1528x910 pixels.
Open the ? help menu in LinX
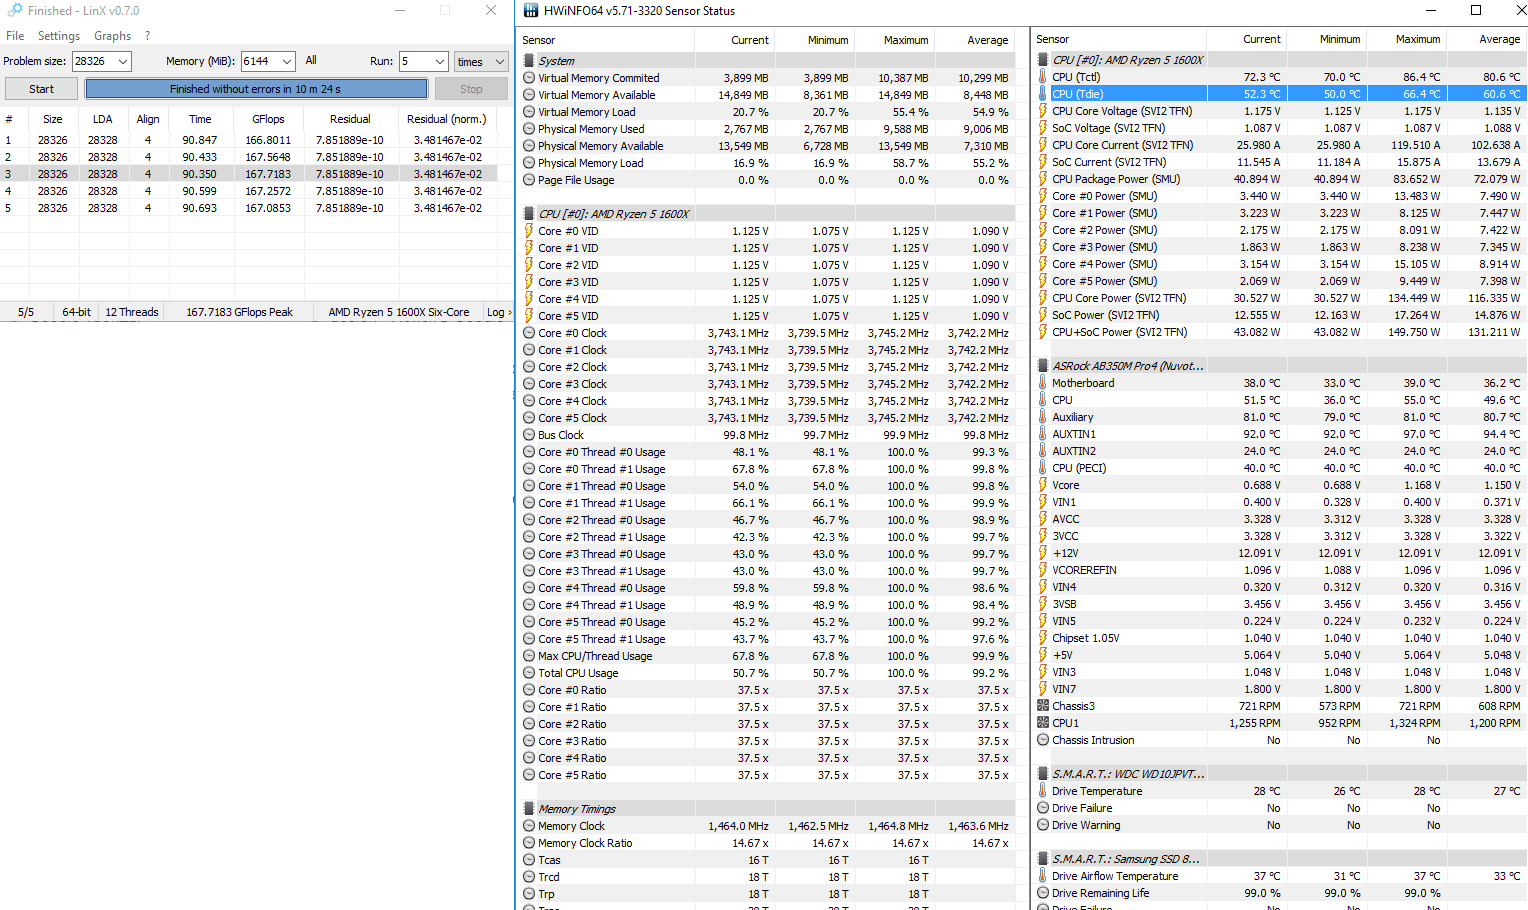click(x=148, y=36)
